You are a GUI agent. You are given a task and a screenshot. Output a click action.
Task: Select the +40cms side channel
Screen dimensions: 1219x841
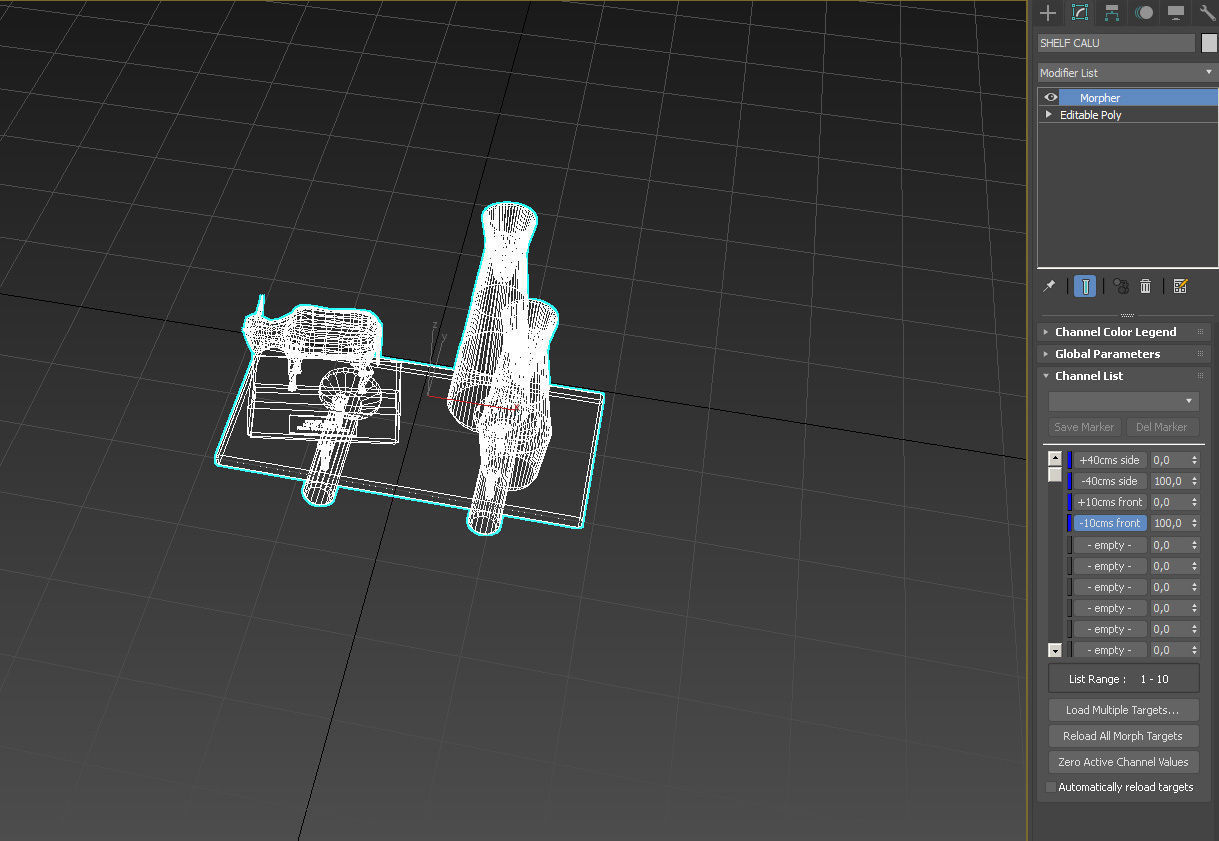(1109, 460)
